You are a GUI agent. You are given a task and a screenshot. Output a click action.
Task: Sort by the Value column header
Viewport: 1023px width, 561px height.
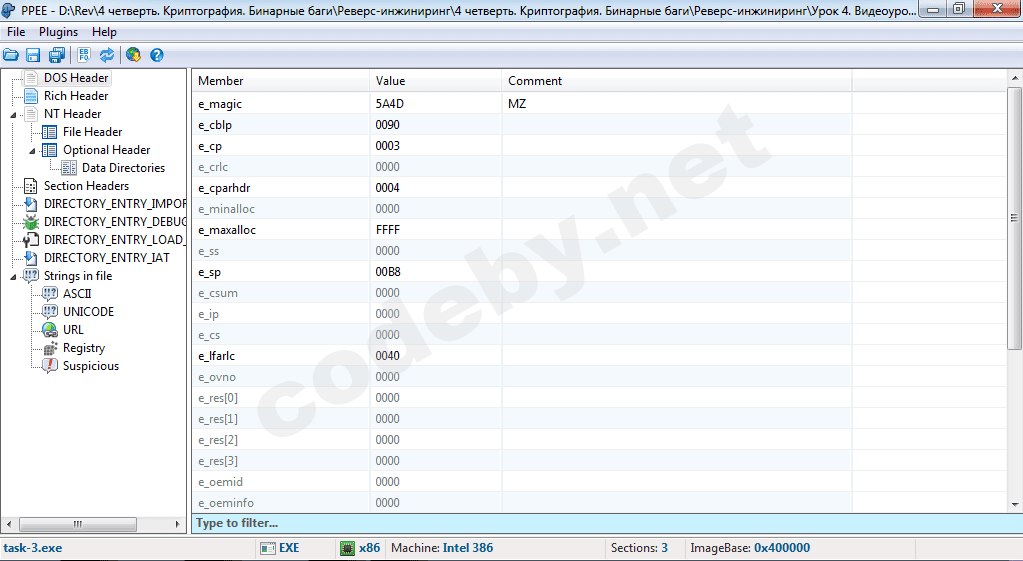click(435, 81)
